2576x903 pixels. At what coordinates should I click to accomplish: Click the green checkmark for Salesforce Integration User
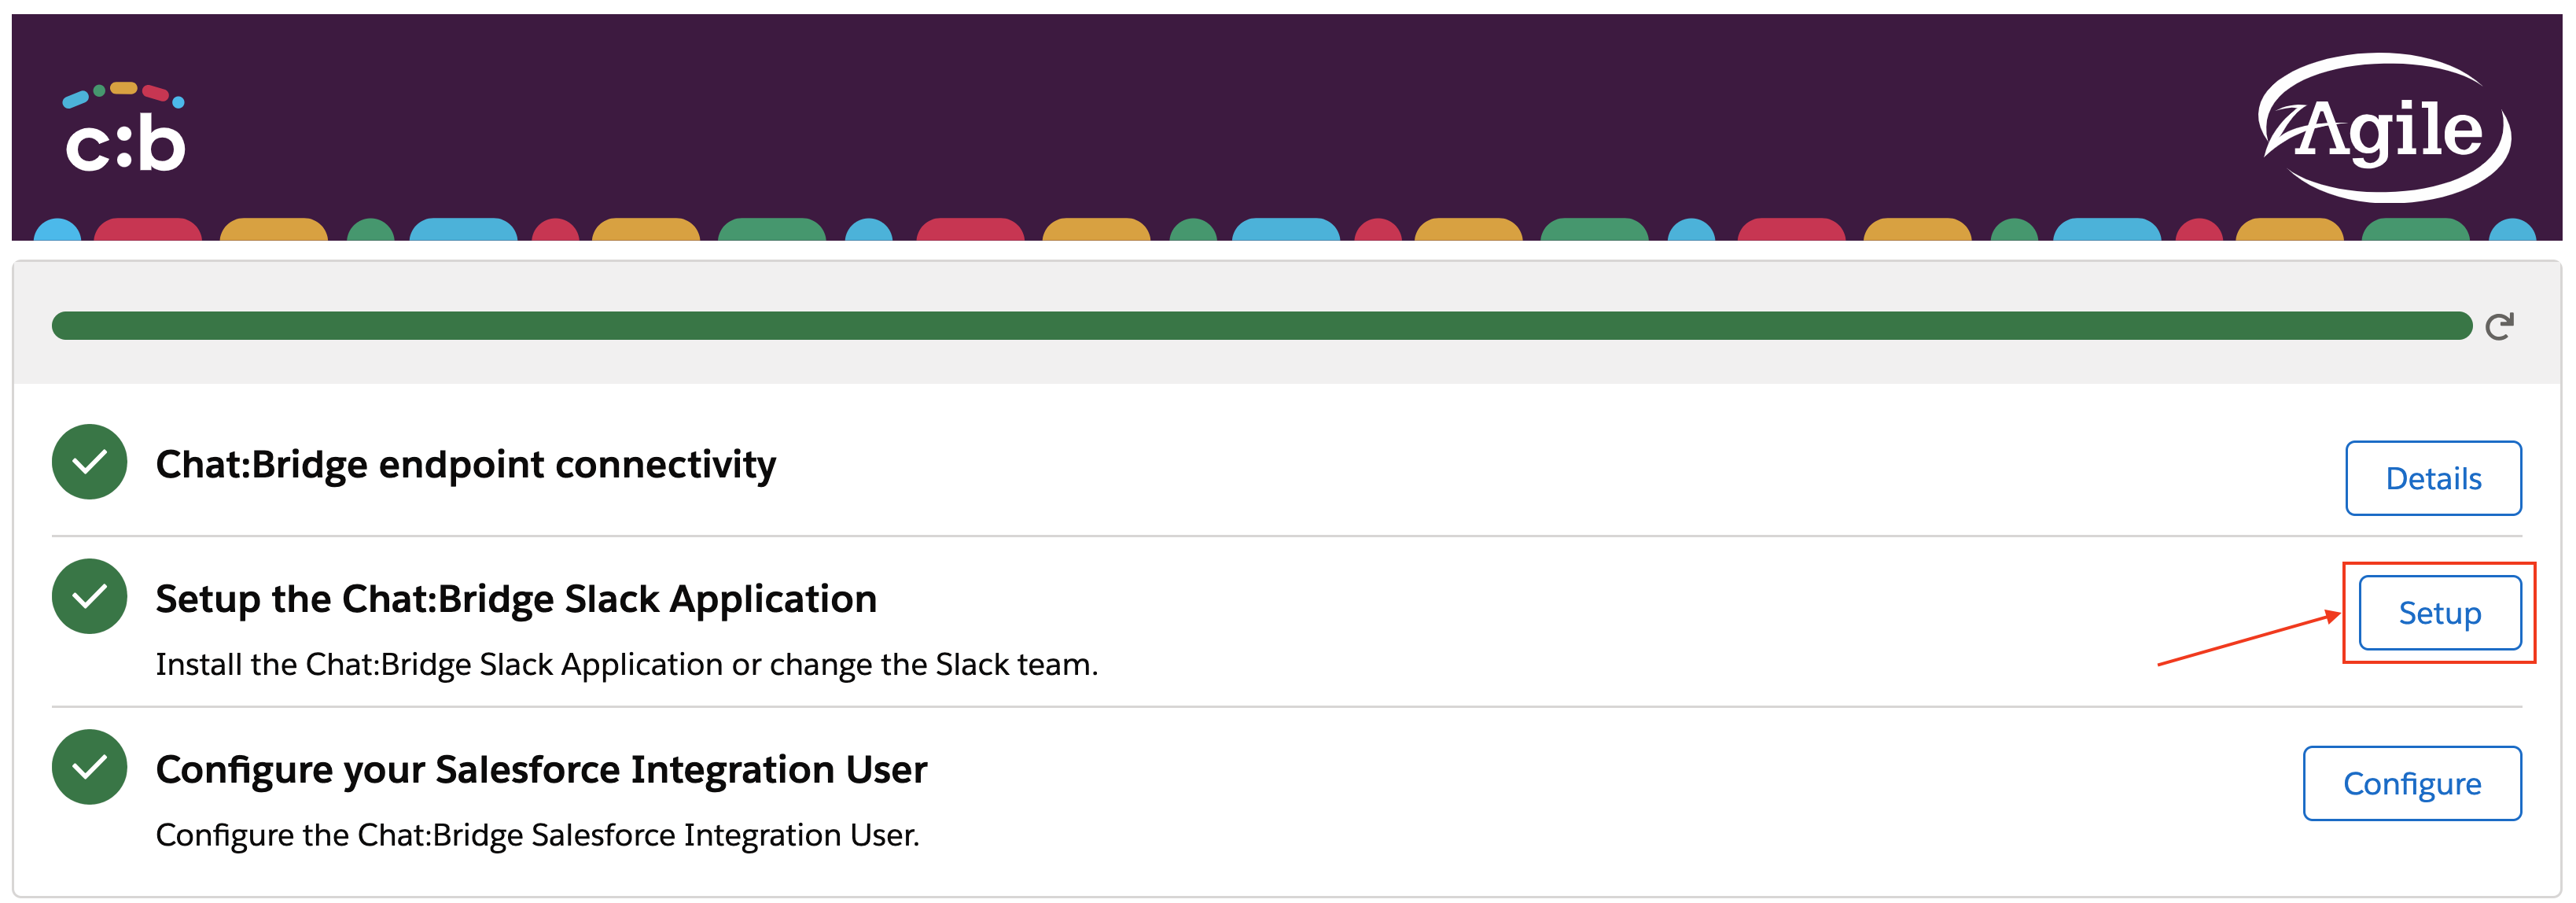click(x=89, y=767)
